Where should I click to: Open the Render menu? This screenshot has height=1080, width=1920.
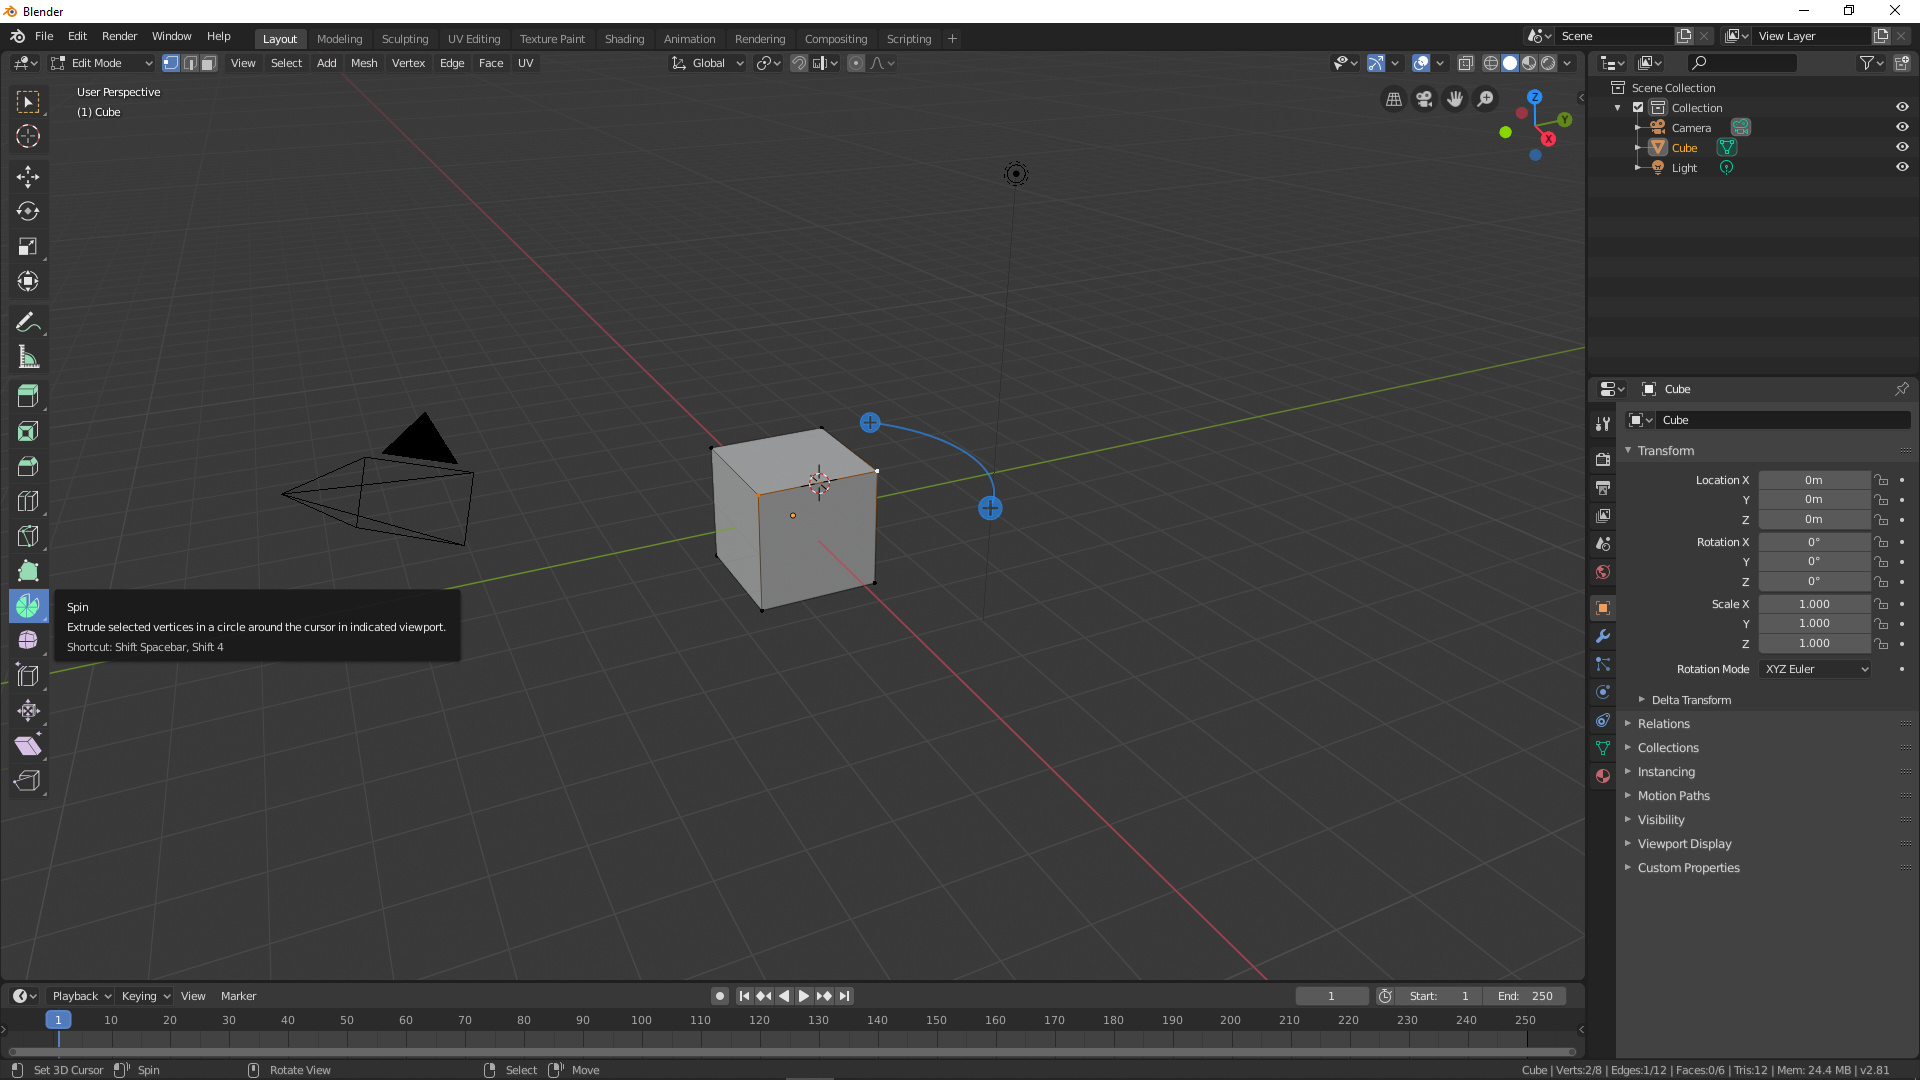point(119,36)
